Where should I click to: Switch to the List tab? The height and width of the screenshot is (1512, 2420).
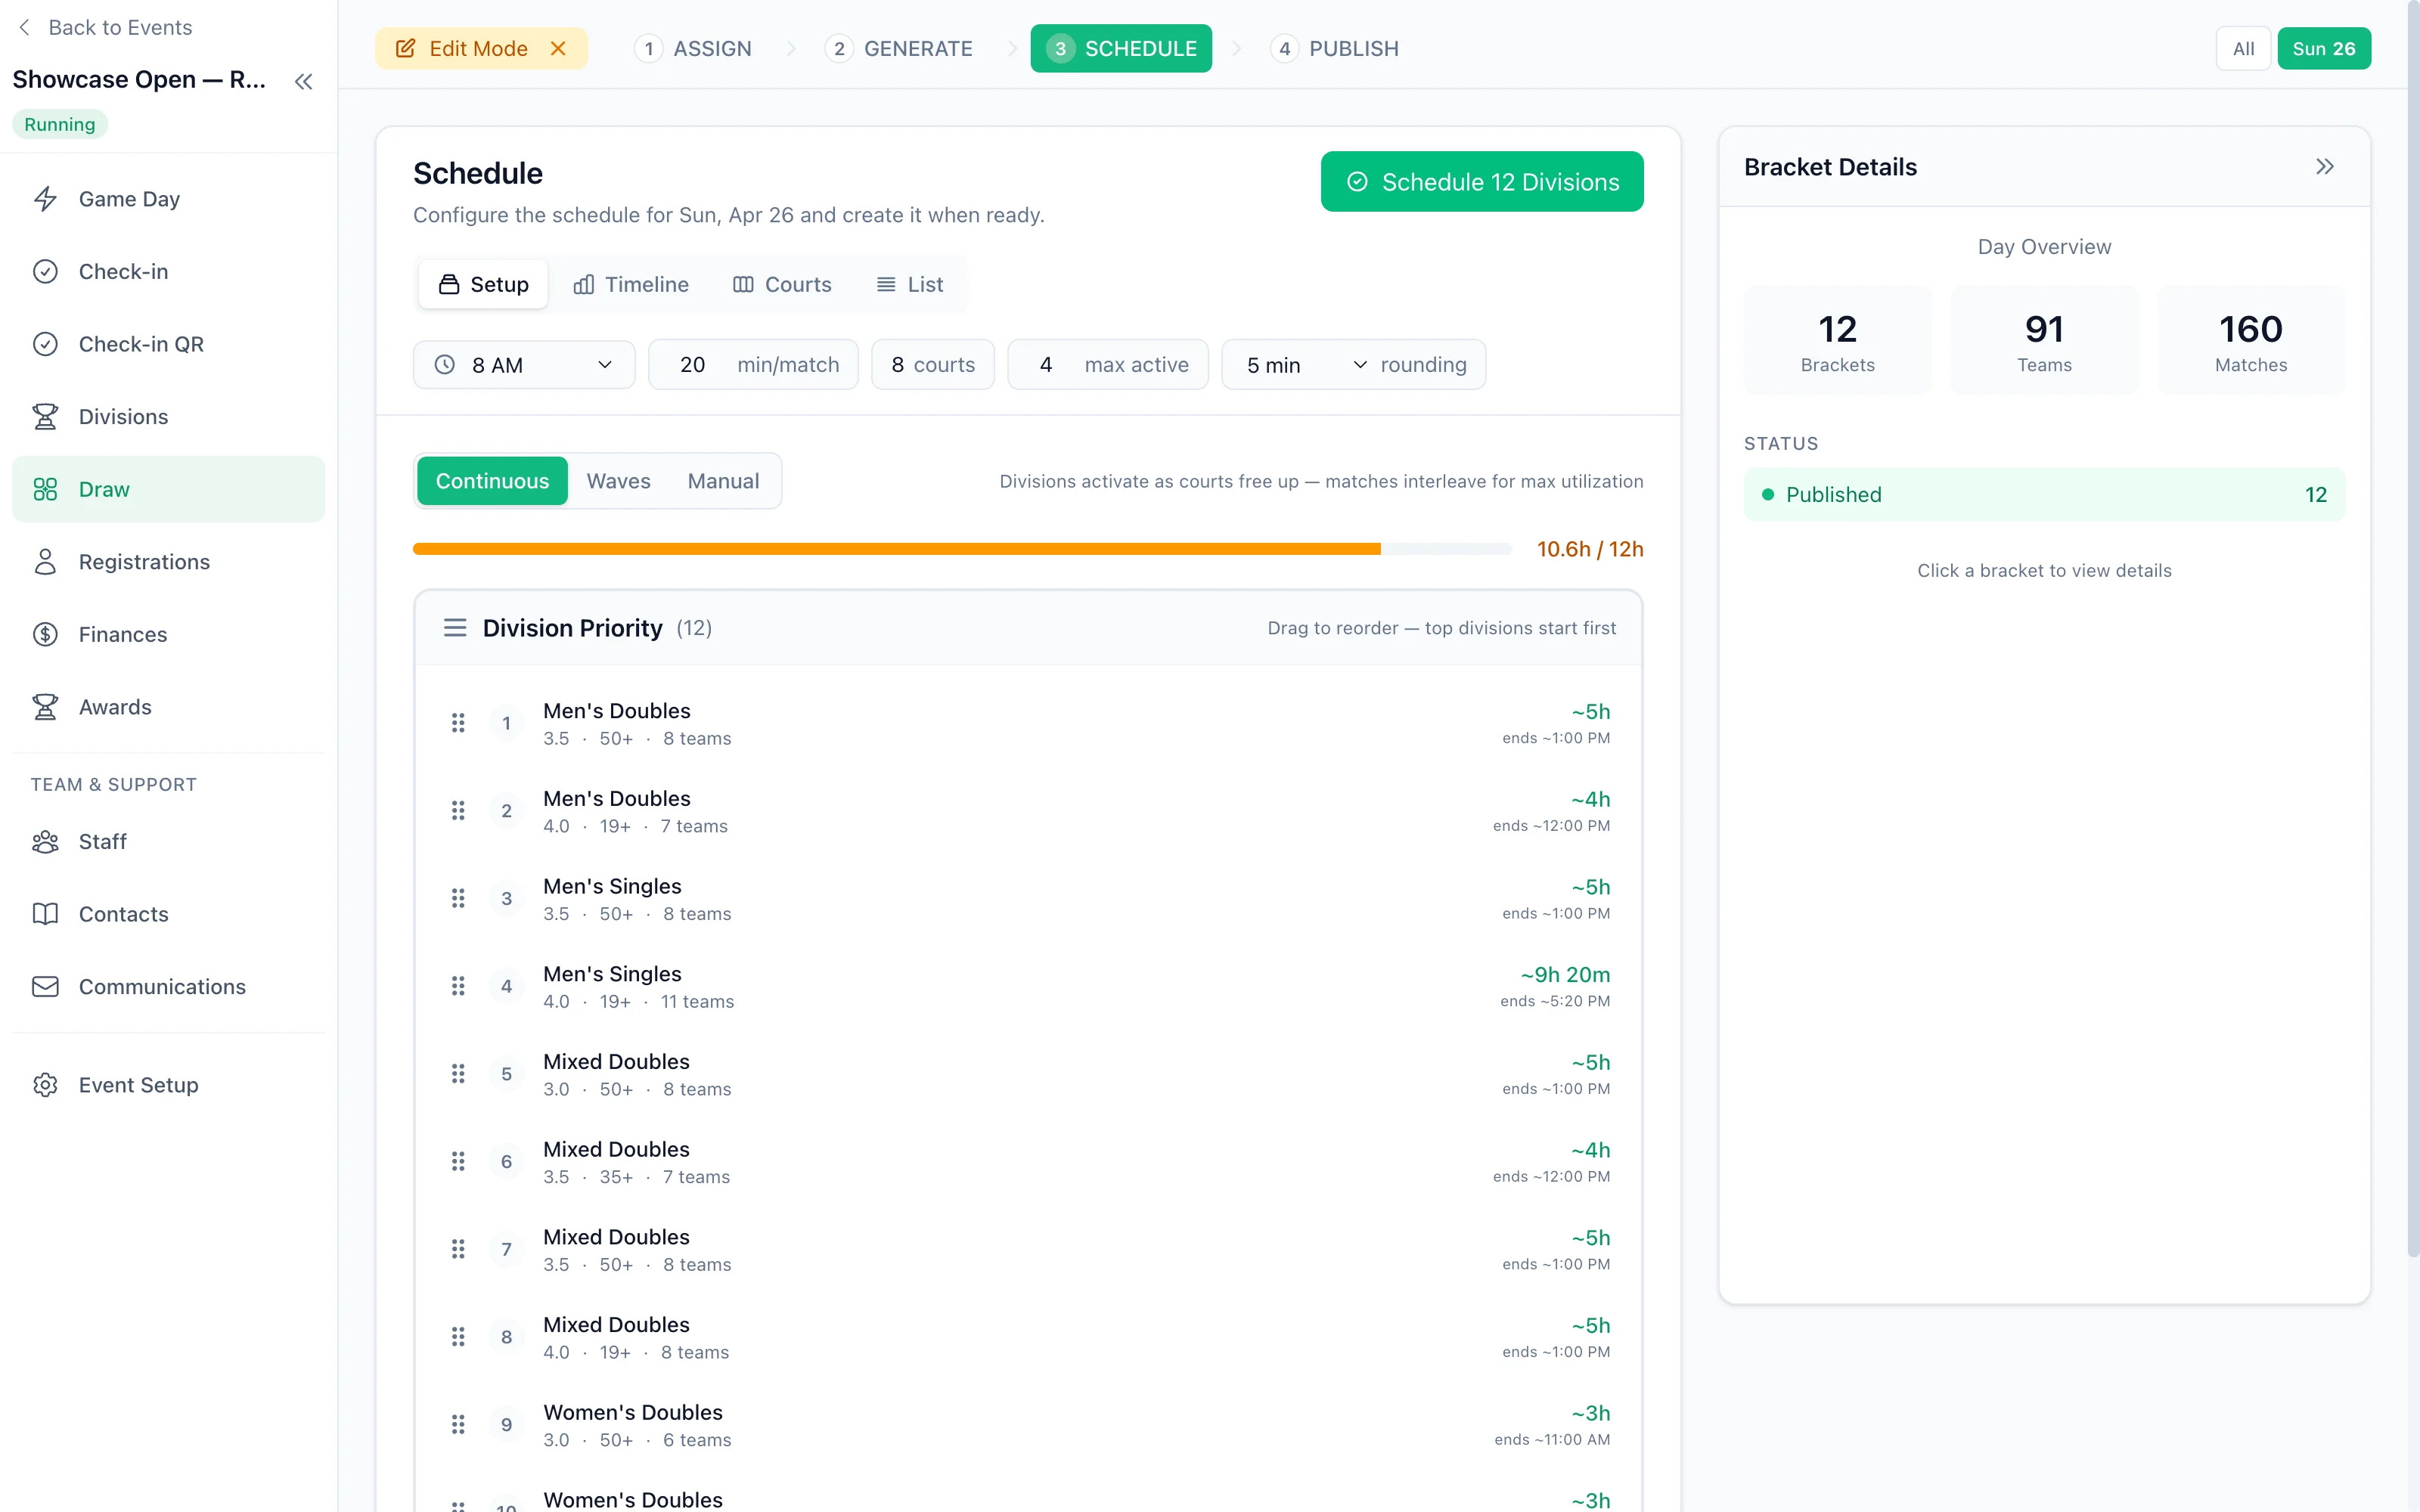910,285
